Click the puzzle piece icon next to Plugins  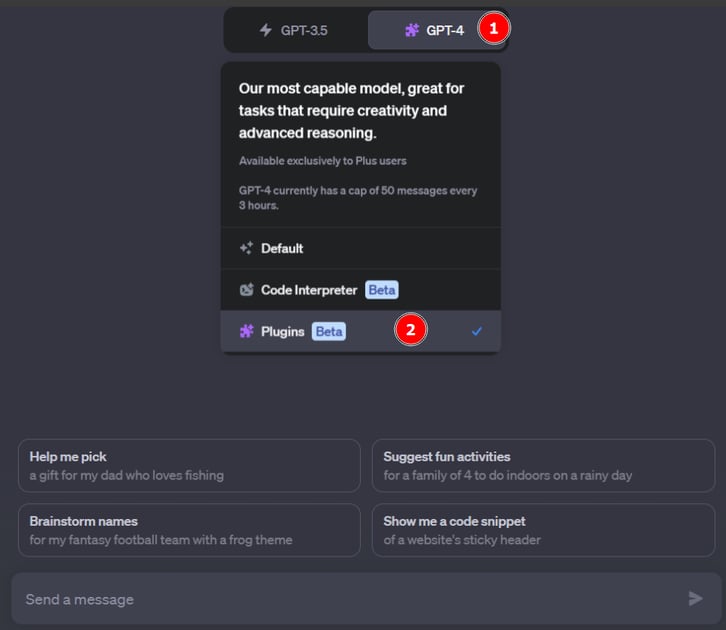pos(246,331)
